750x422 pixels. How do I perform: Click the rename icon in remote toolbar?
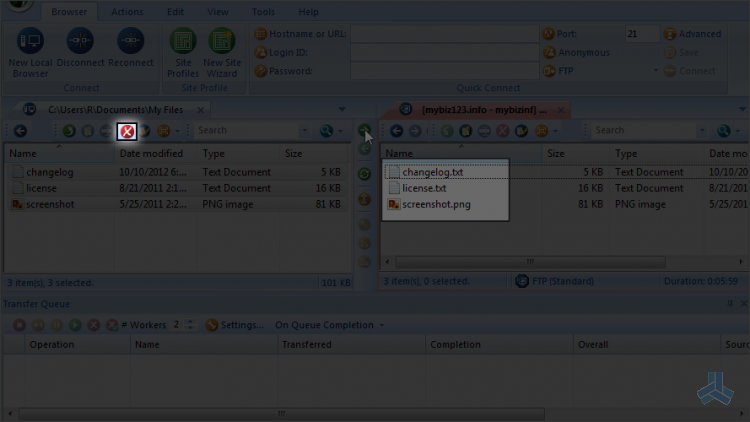484,131
